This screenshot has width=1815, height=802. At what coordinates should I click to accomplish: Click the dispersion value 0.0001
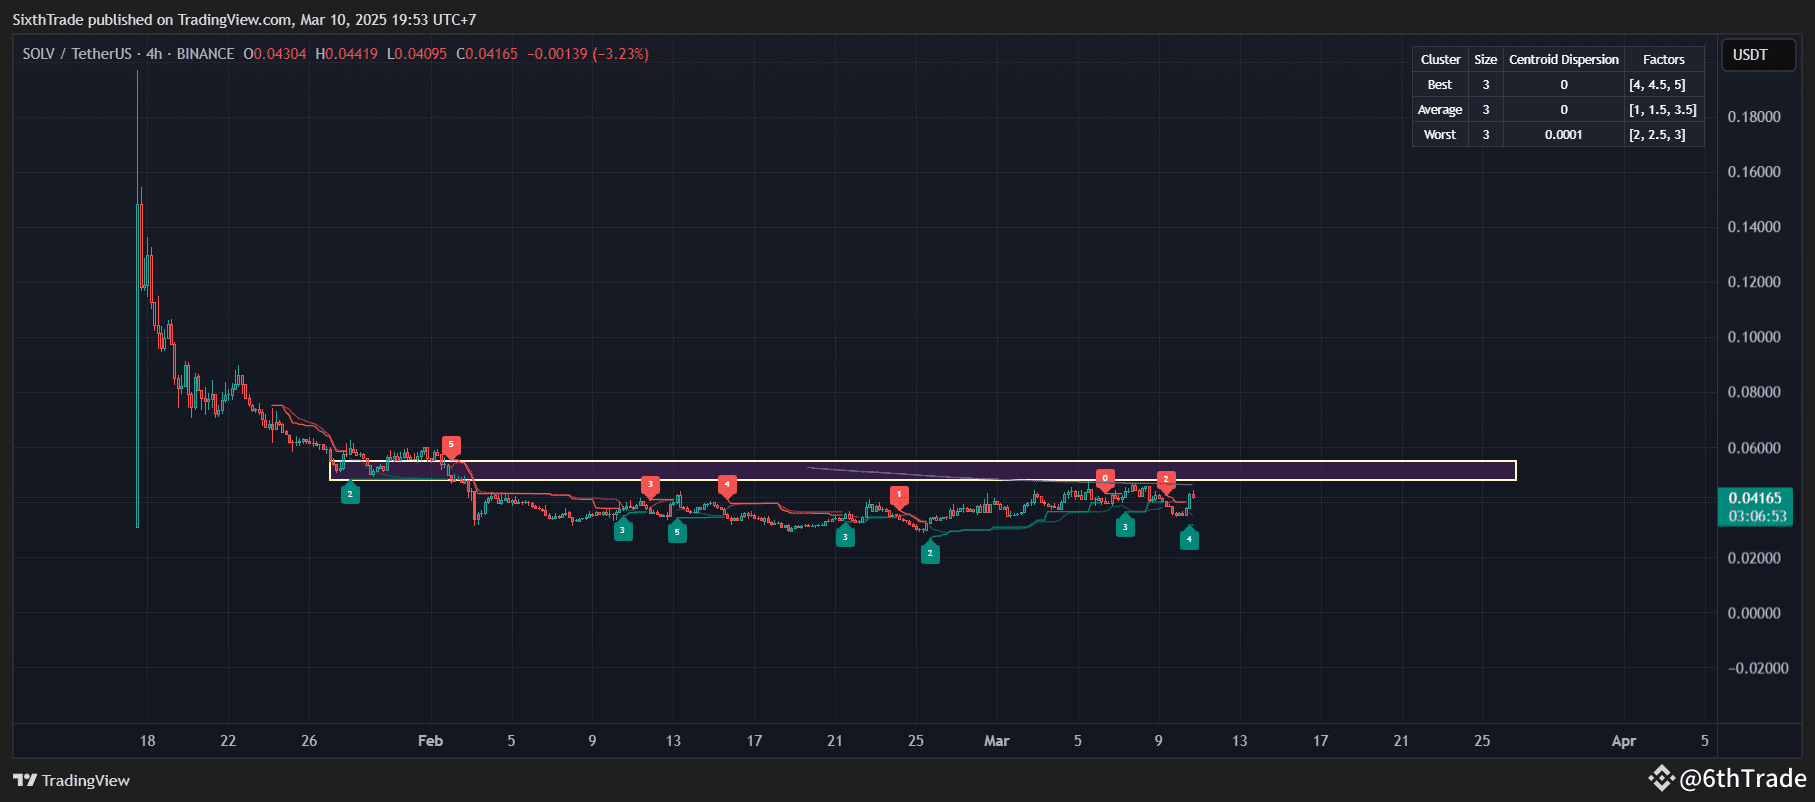click(x=1564, y=135)
